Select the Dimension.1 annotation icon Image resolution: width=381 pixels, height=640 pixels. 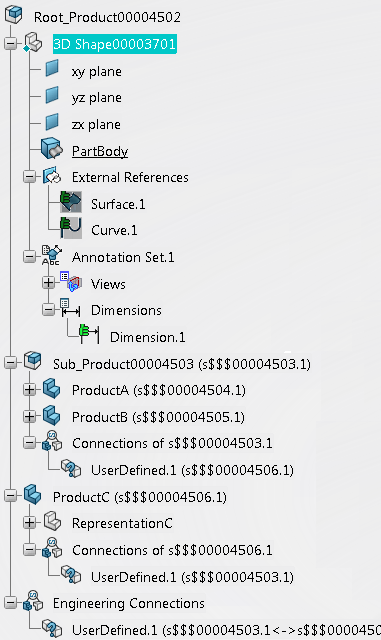89,334
